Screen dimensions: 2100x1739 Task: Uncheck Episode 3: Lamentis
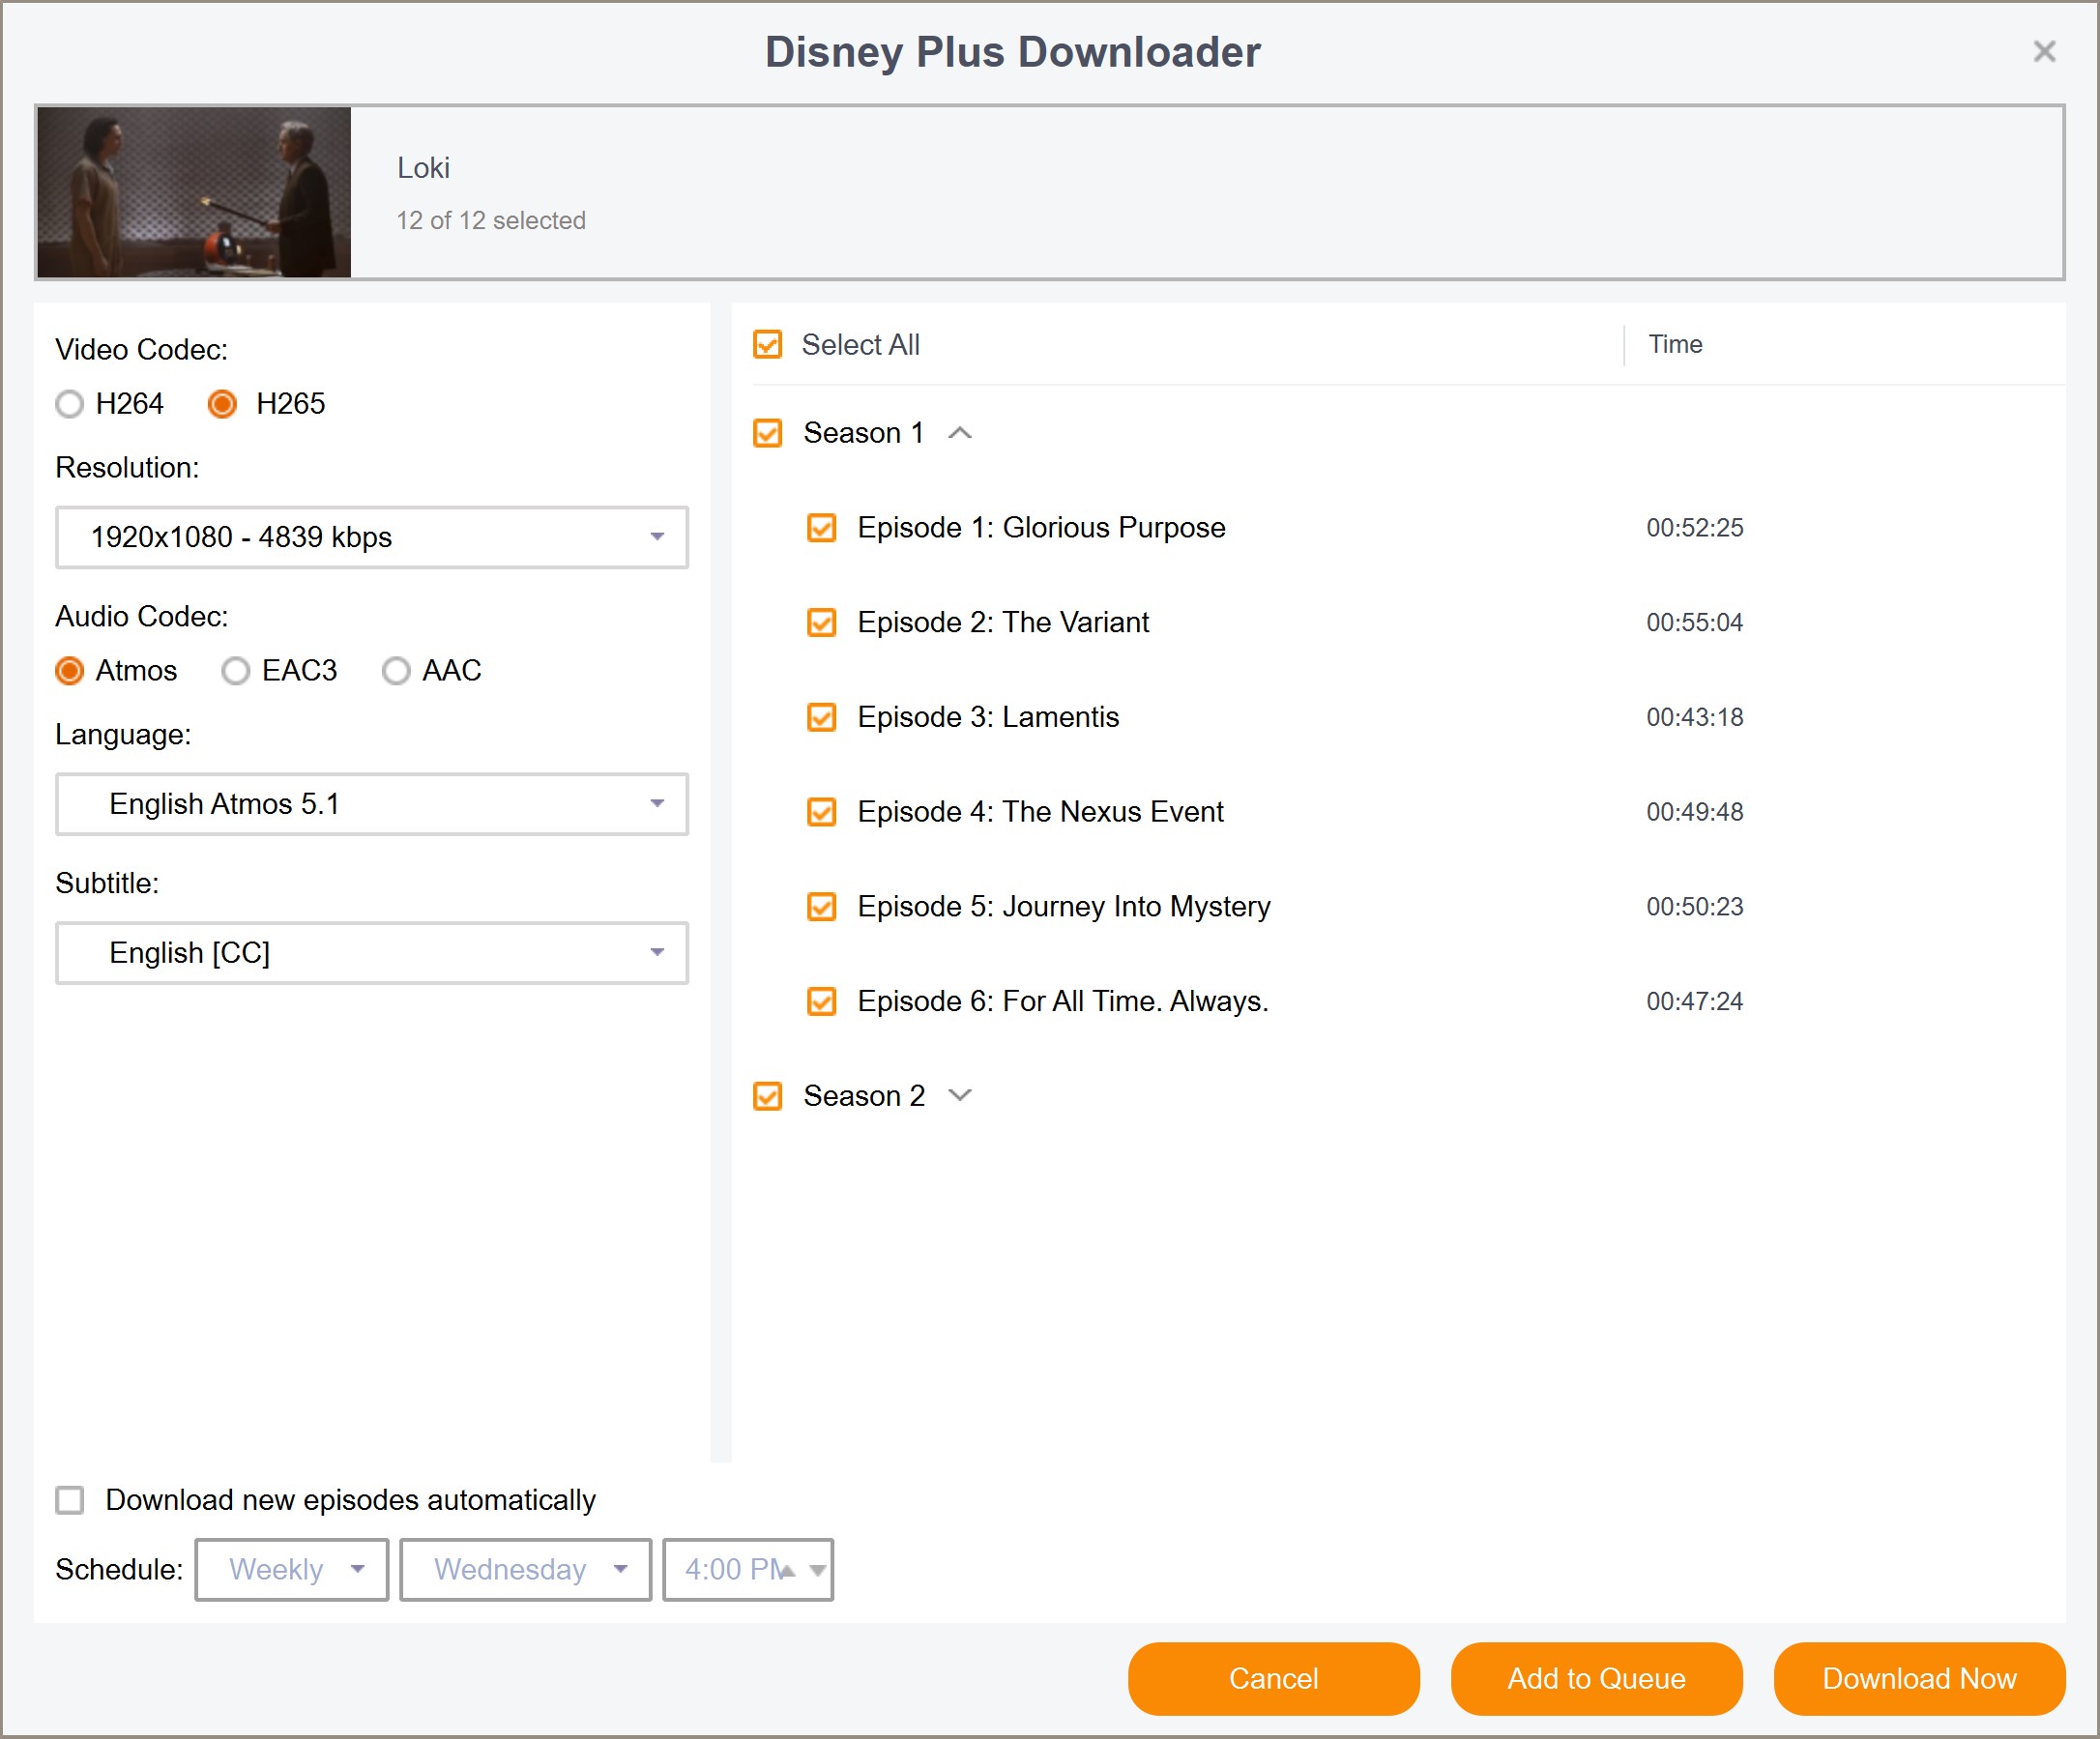821,717
